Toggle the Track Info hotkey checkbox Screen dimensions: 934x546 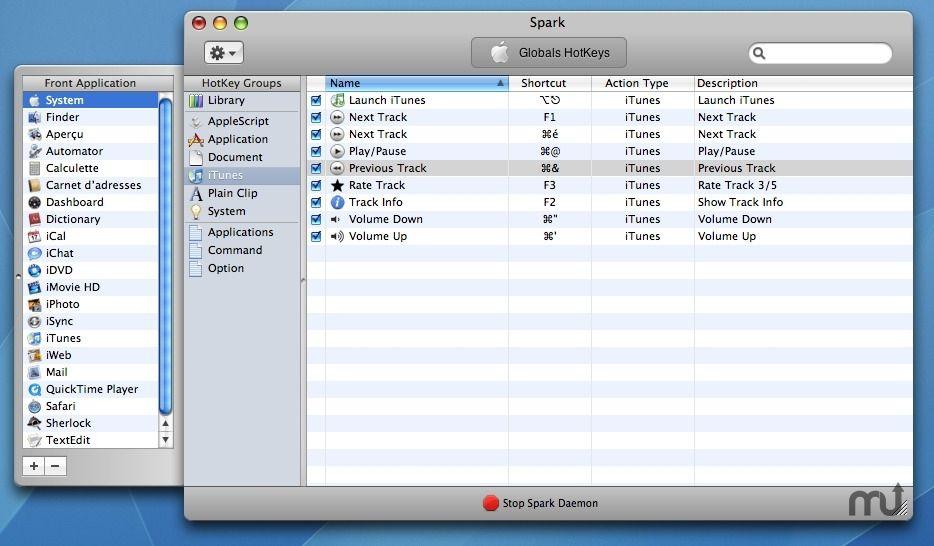tap(316, 202)
